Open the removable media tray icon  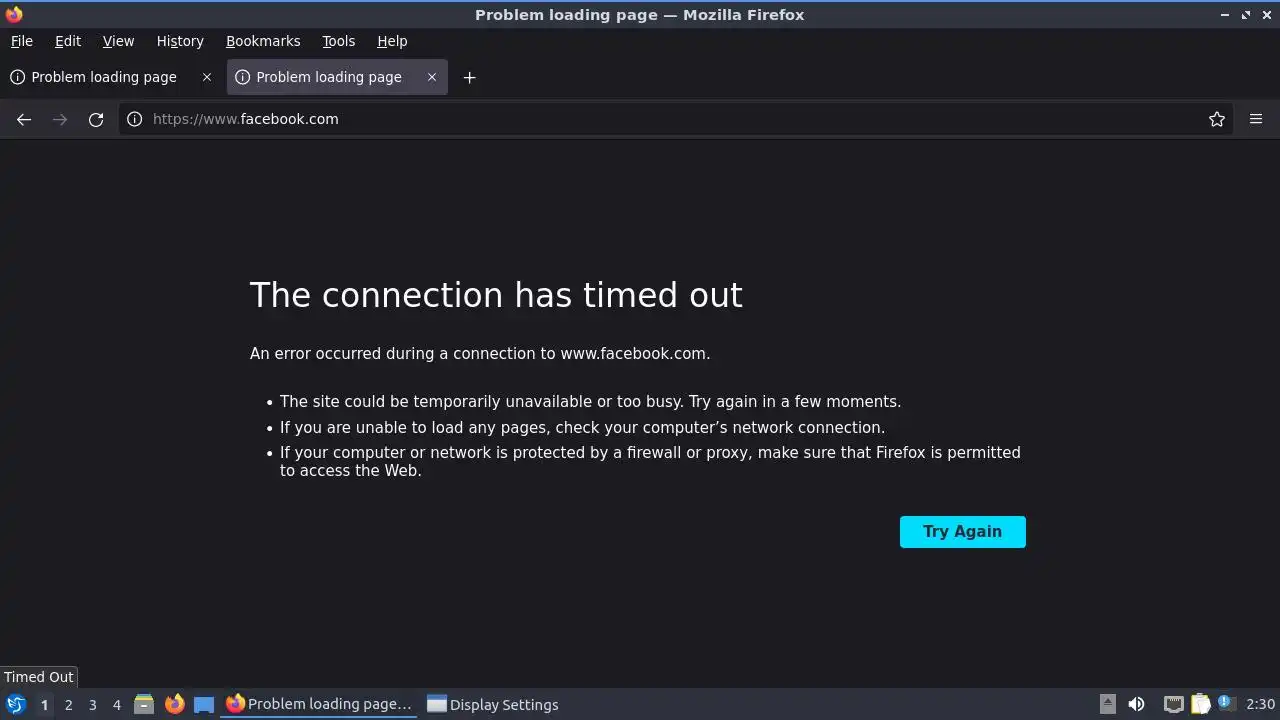coord(1108,704)
